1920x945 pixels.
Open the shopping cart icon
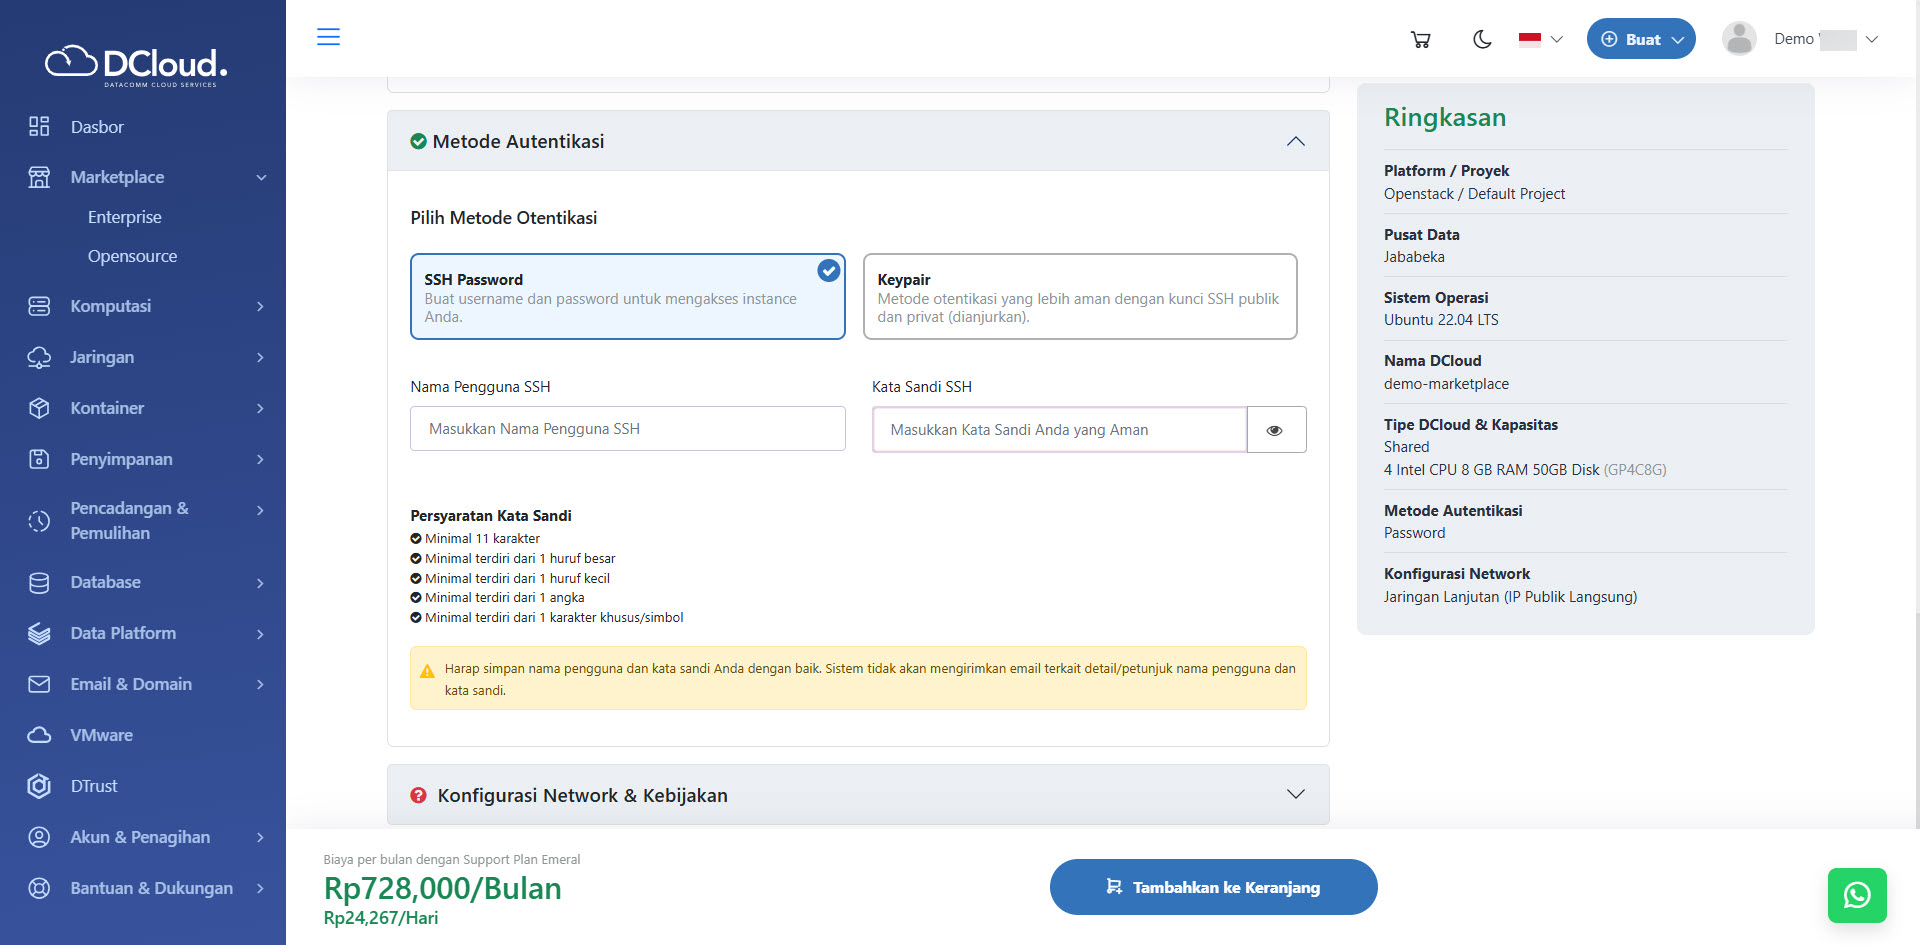tap(1420, 40)
